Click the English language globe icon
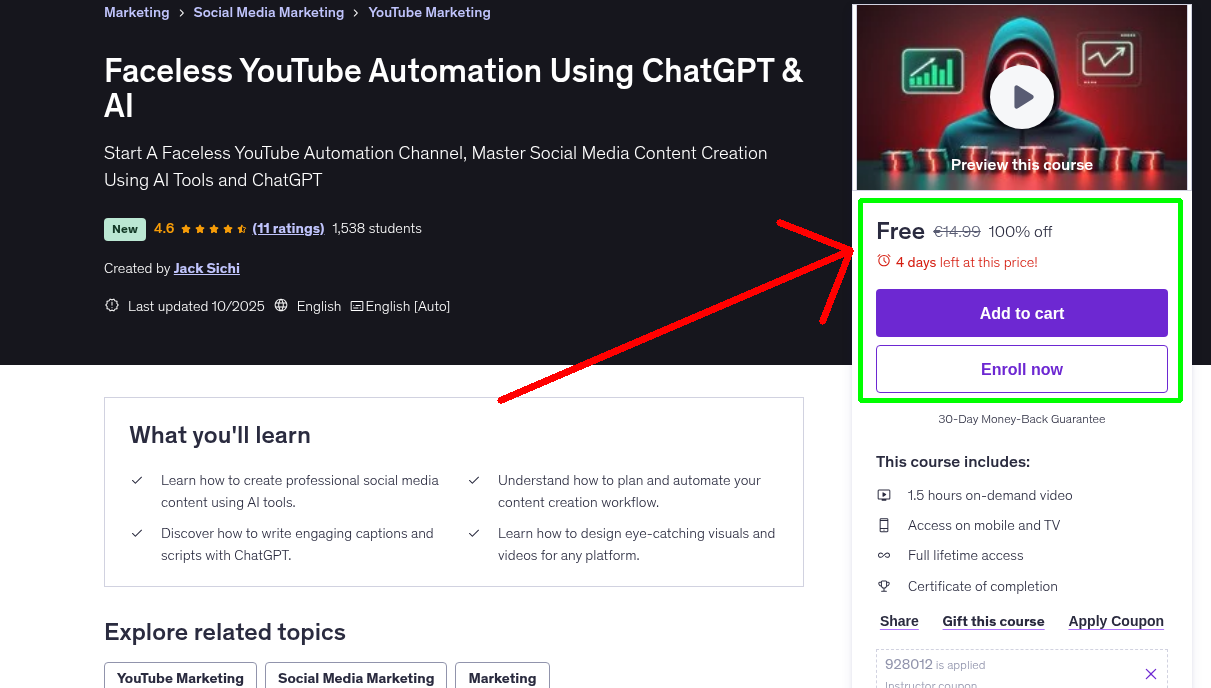 tap(280, 306)
